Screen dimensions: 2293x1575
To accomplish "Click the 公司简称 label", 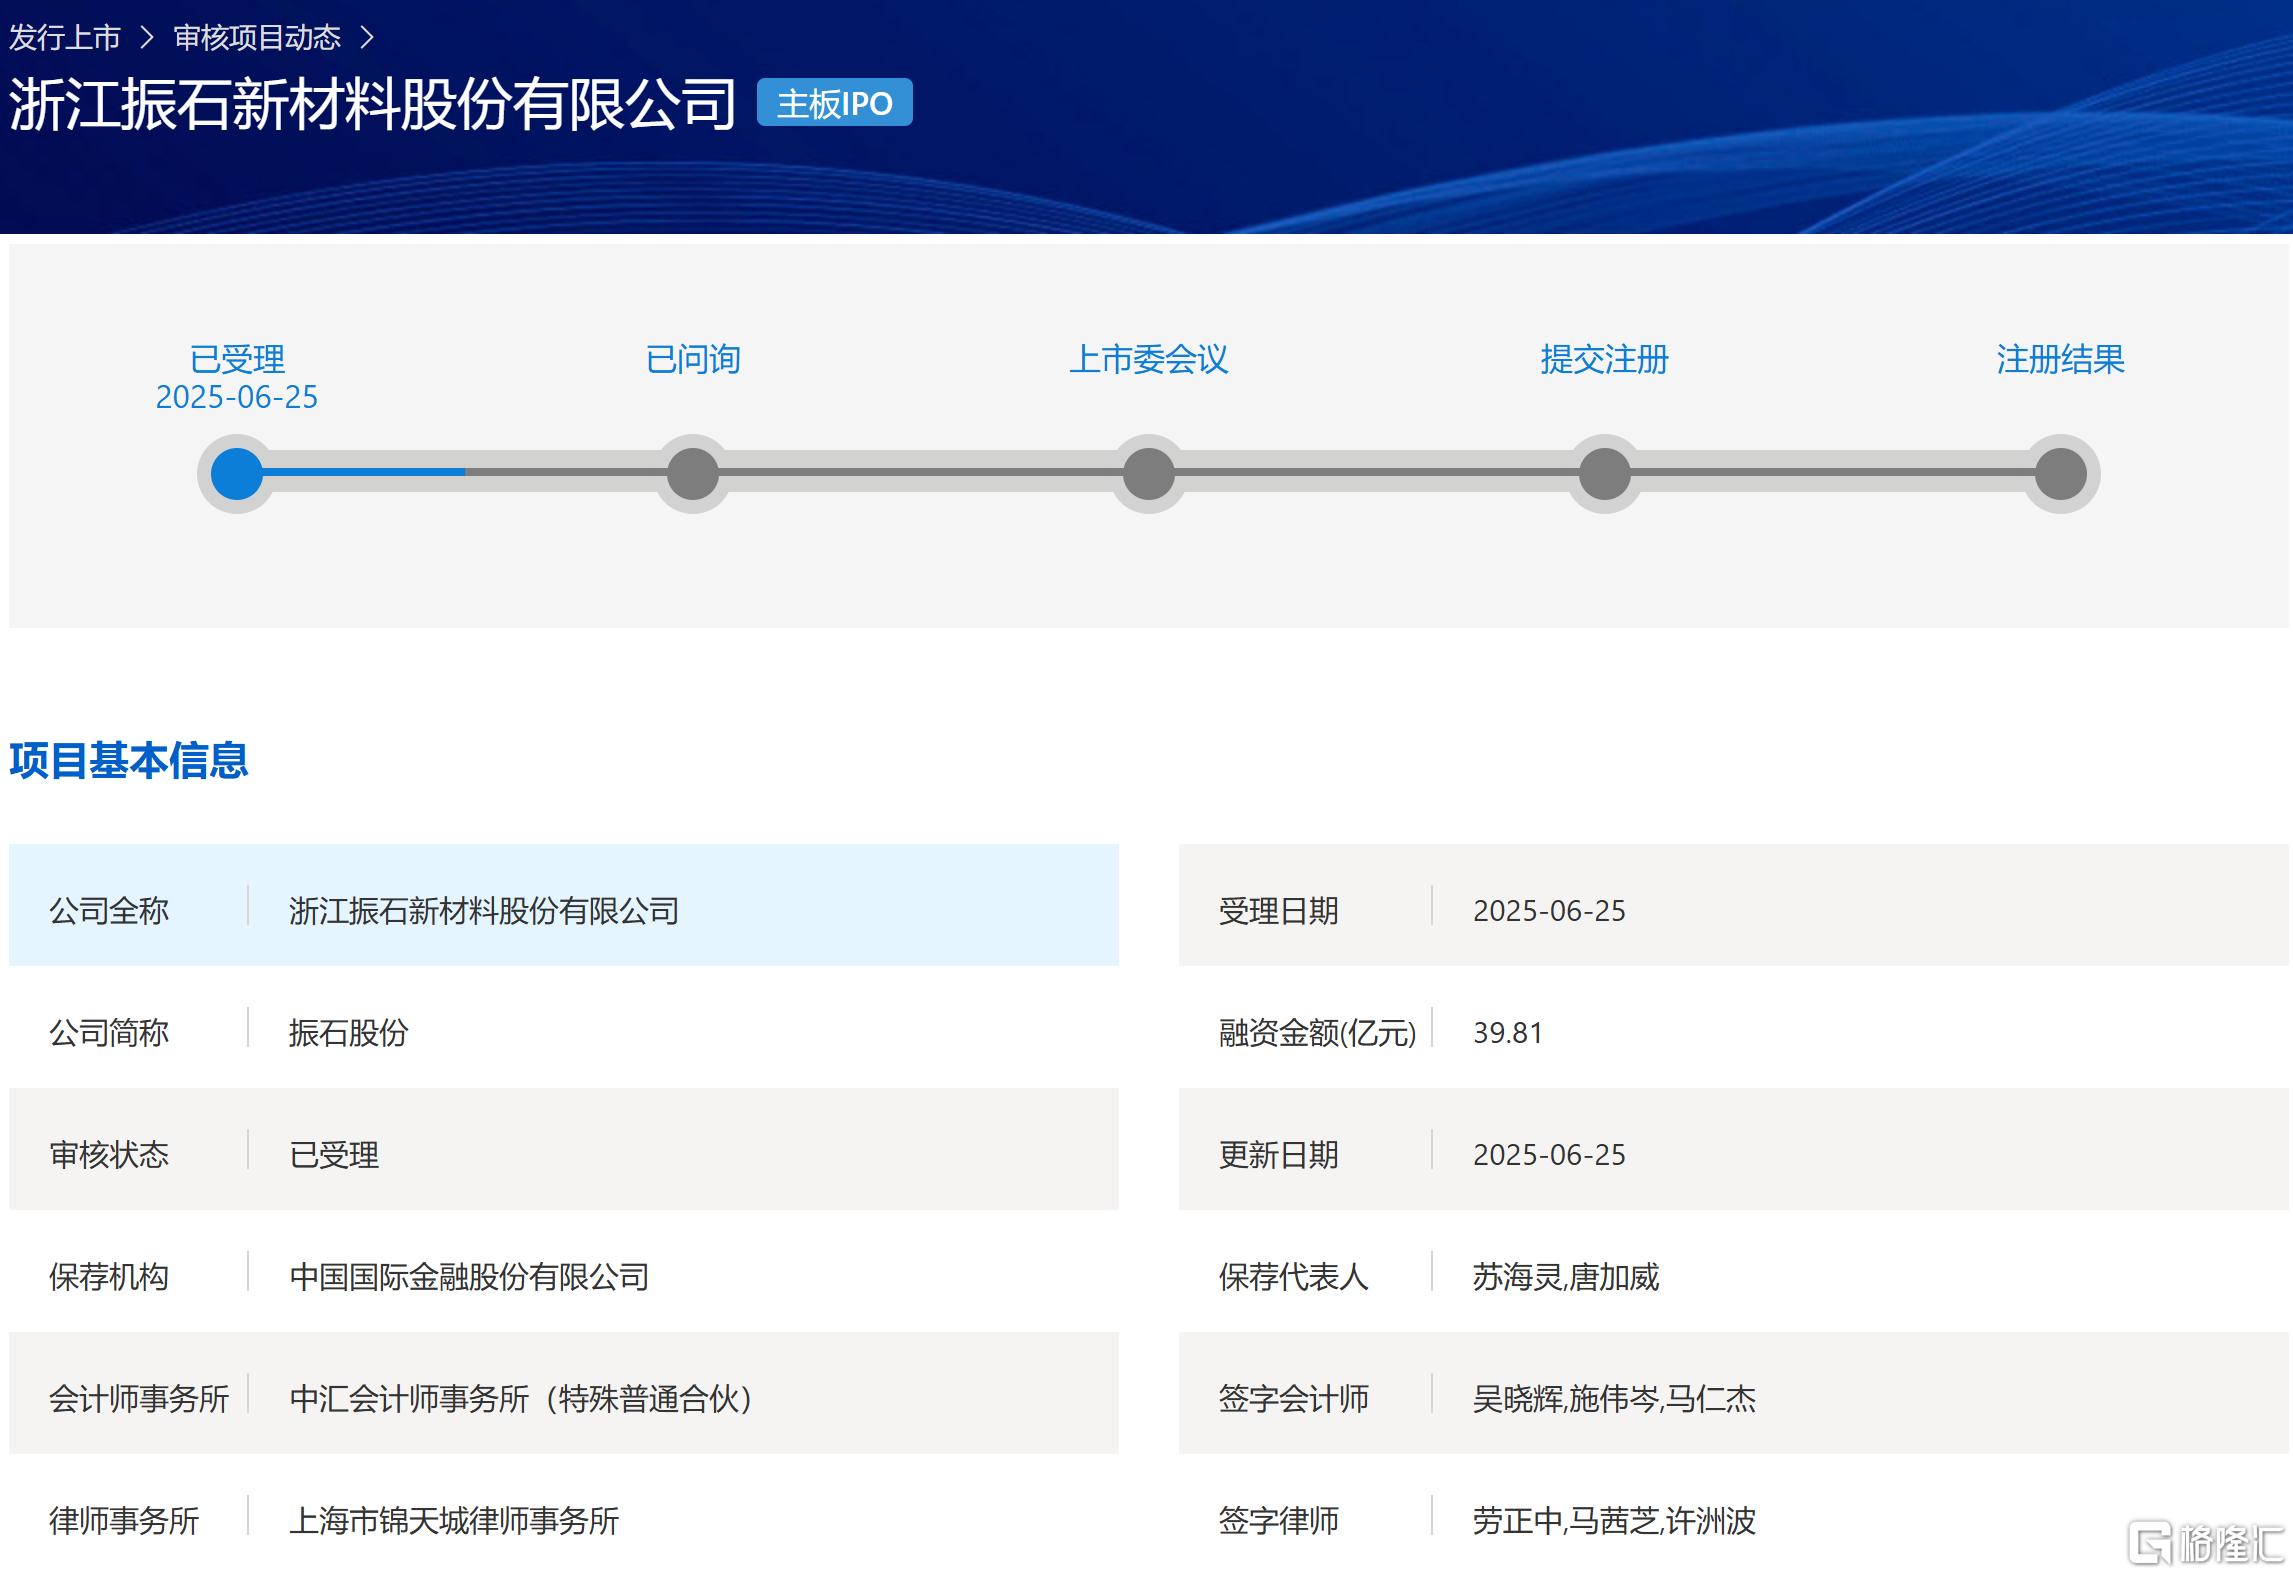I will (109, 1032).
